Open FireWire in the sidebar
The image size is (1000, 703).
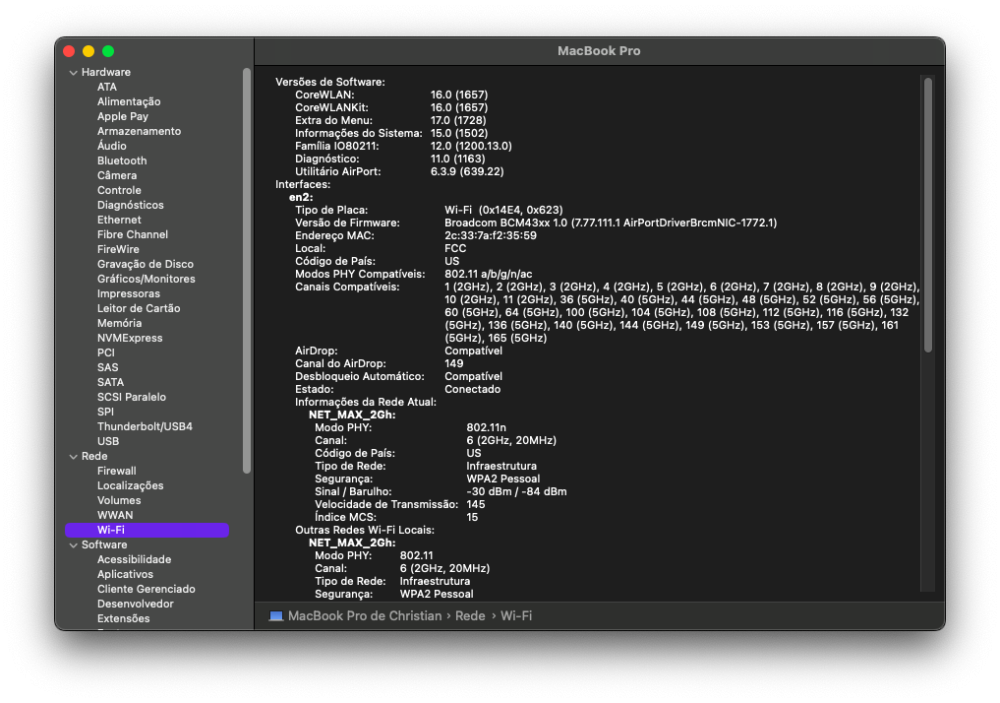pos(118,249)
